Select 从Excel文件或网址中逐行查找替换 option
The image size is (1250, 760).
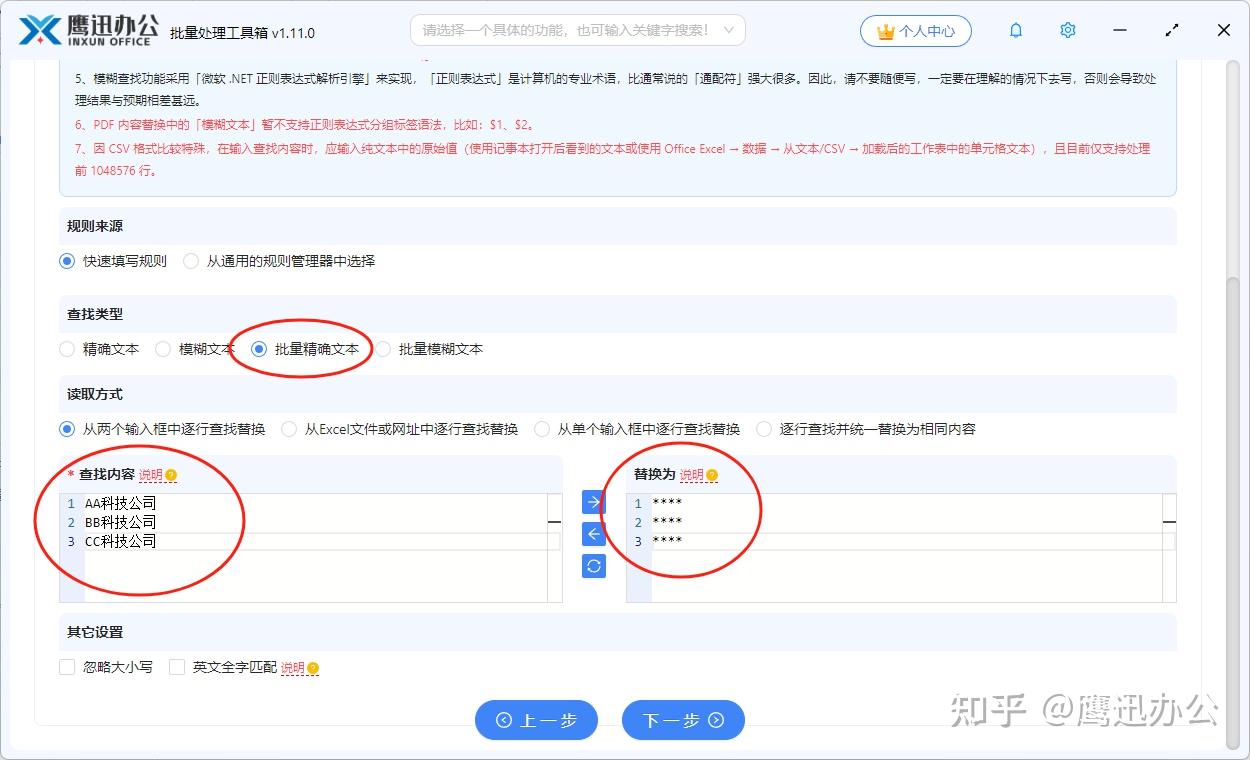pyautogui.click(x=289, y=429)
